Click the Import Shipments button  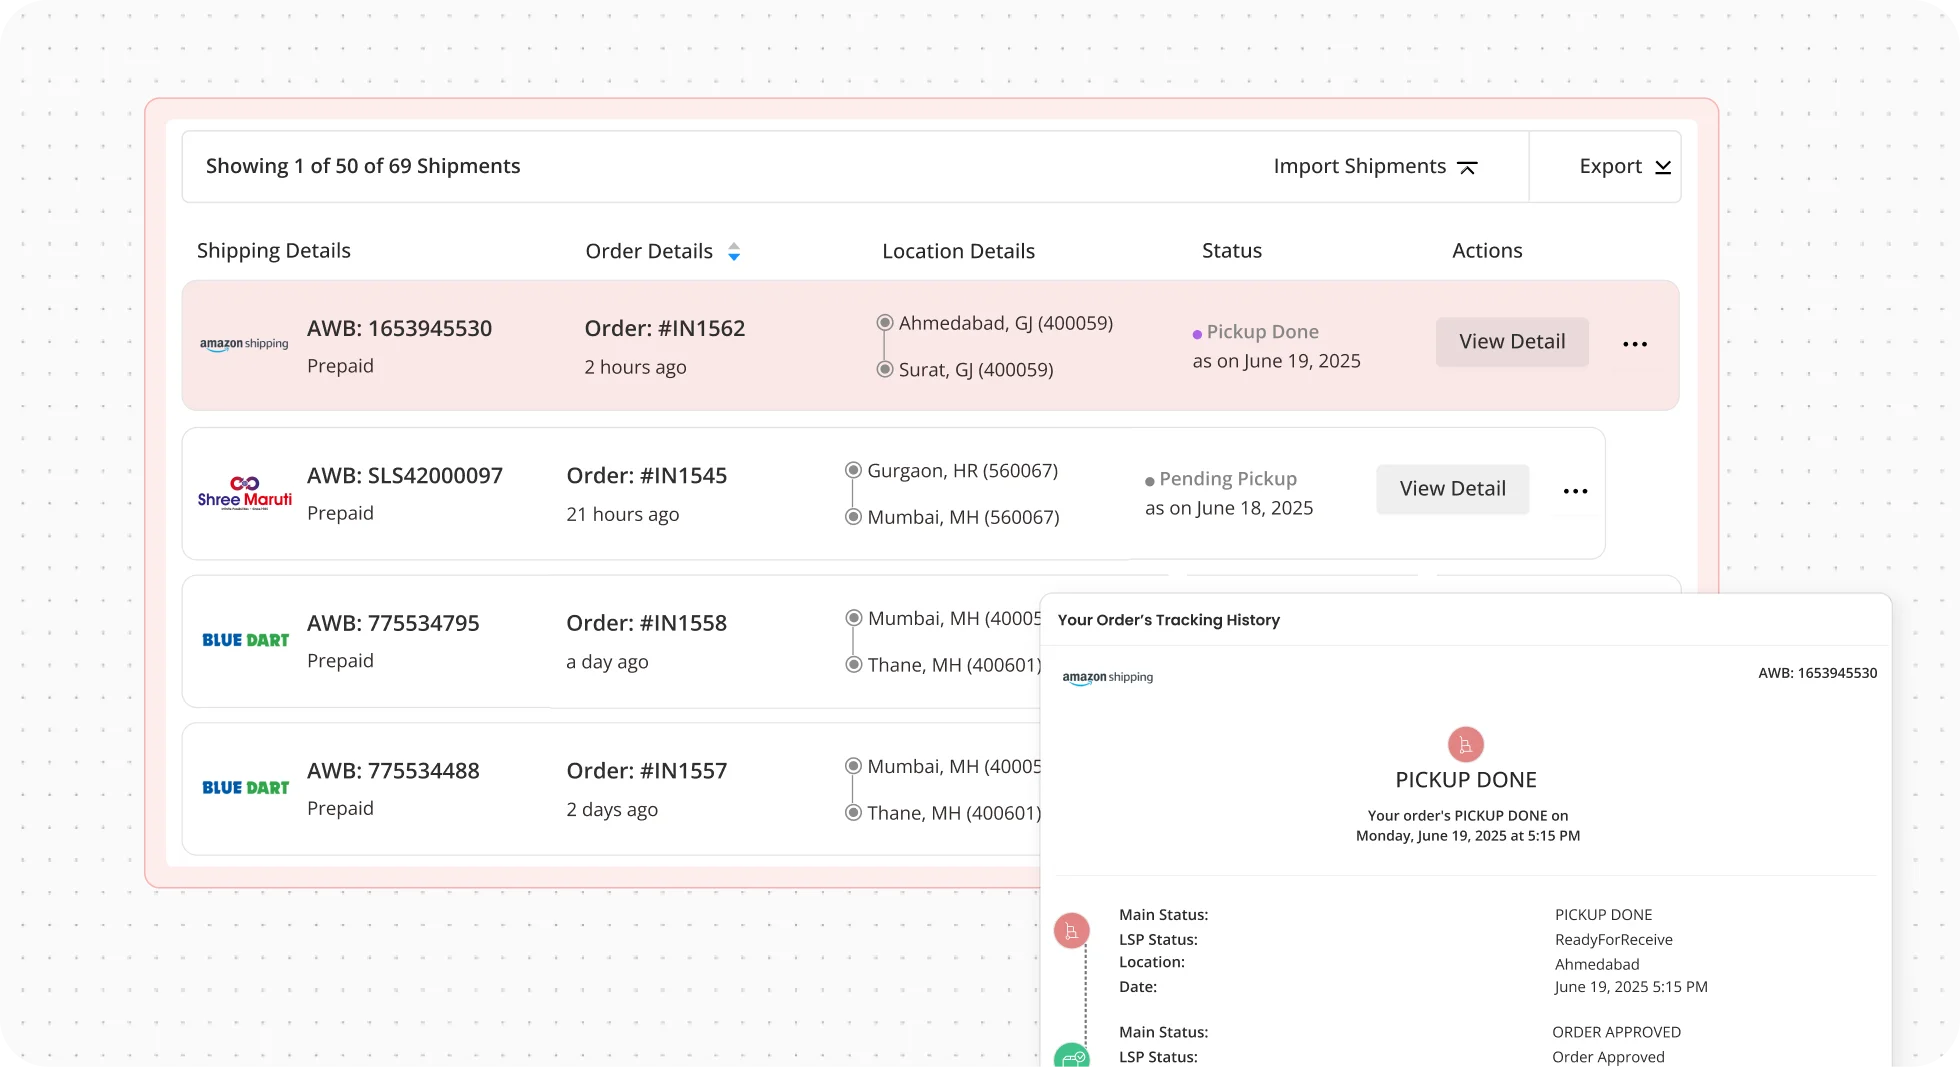pyautogui.click(x=1359, y=166)
